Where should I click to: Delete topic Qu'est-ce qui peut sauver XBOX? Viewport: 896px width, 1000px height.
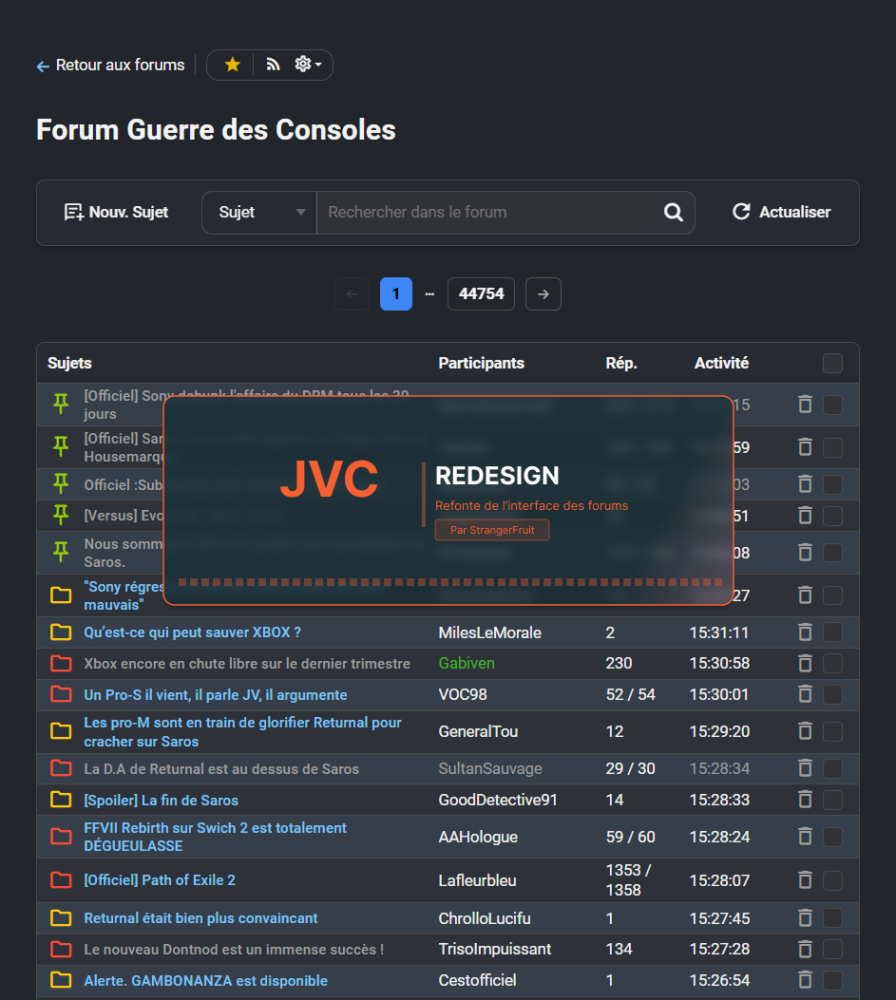pos(805,632)
